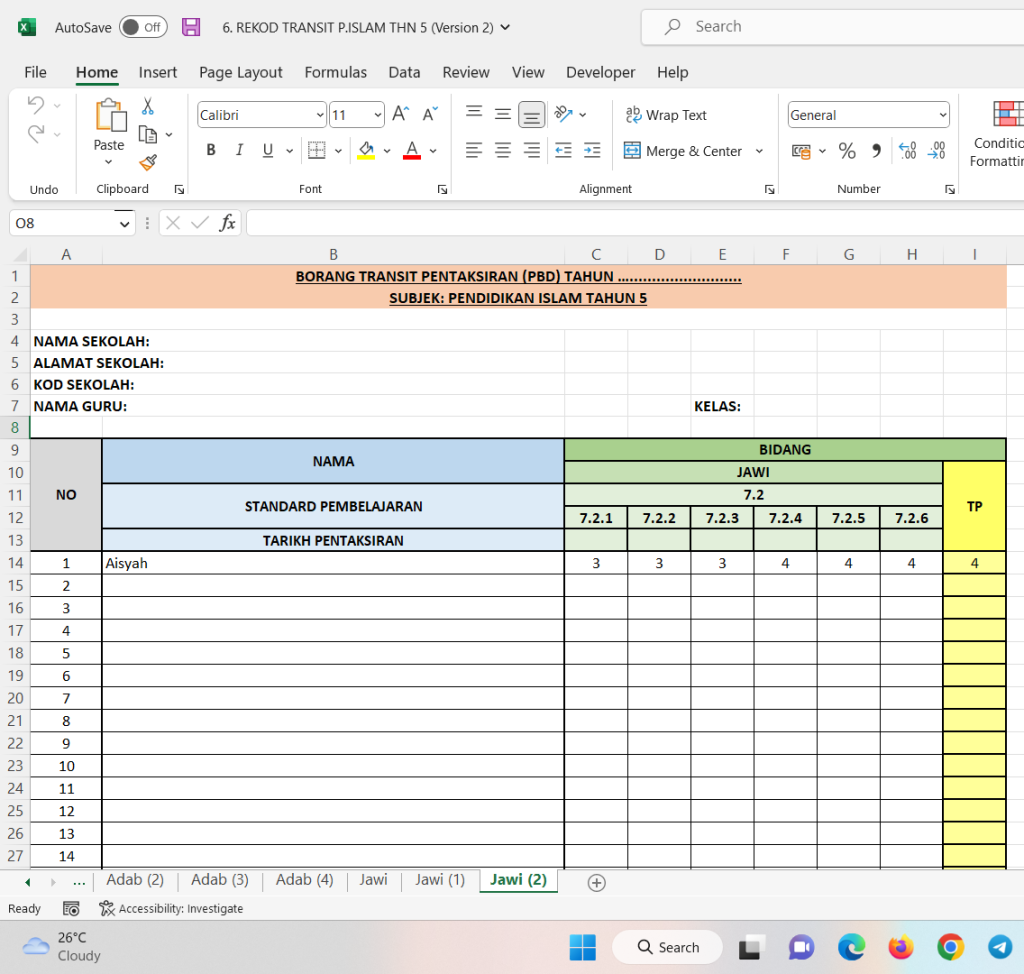The width and height of the screenshot is (1024, 974).
Task: Open the Formulas ribbon tab
Action: (x=335, y=72)
